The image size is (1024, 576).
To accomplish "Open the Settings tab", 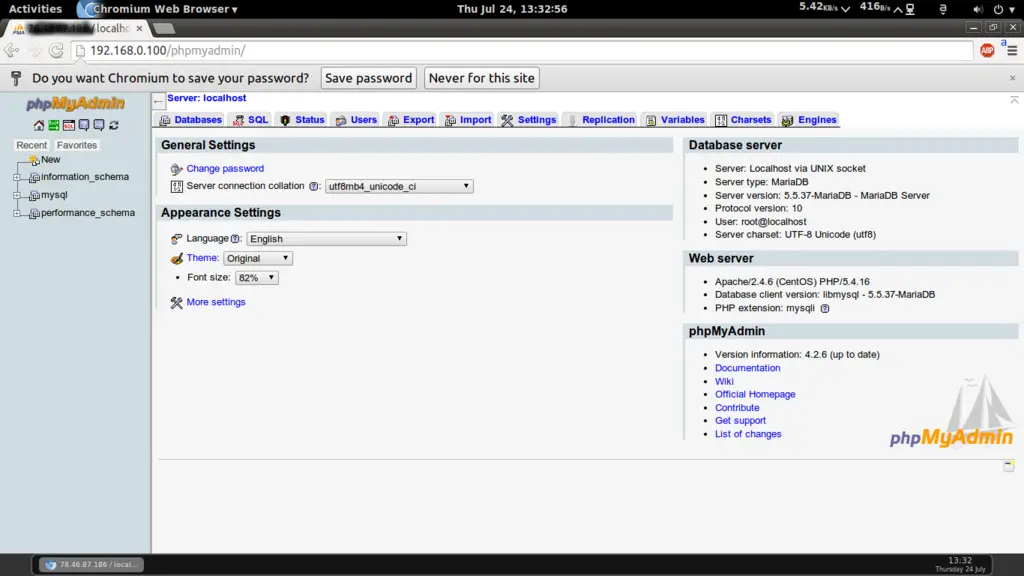I will click(x=529, y=120).
